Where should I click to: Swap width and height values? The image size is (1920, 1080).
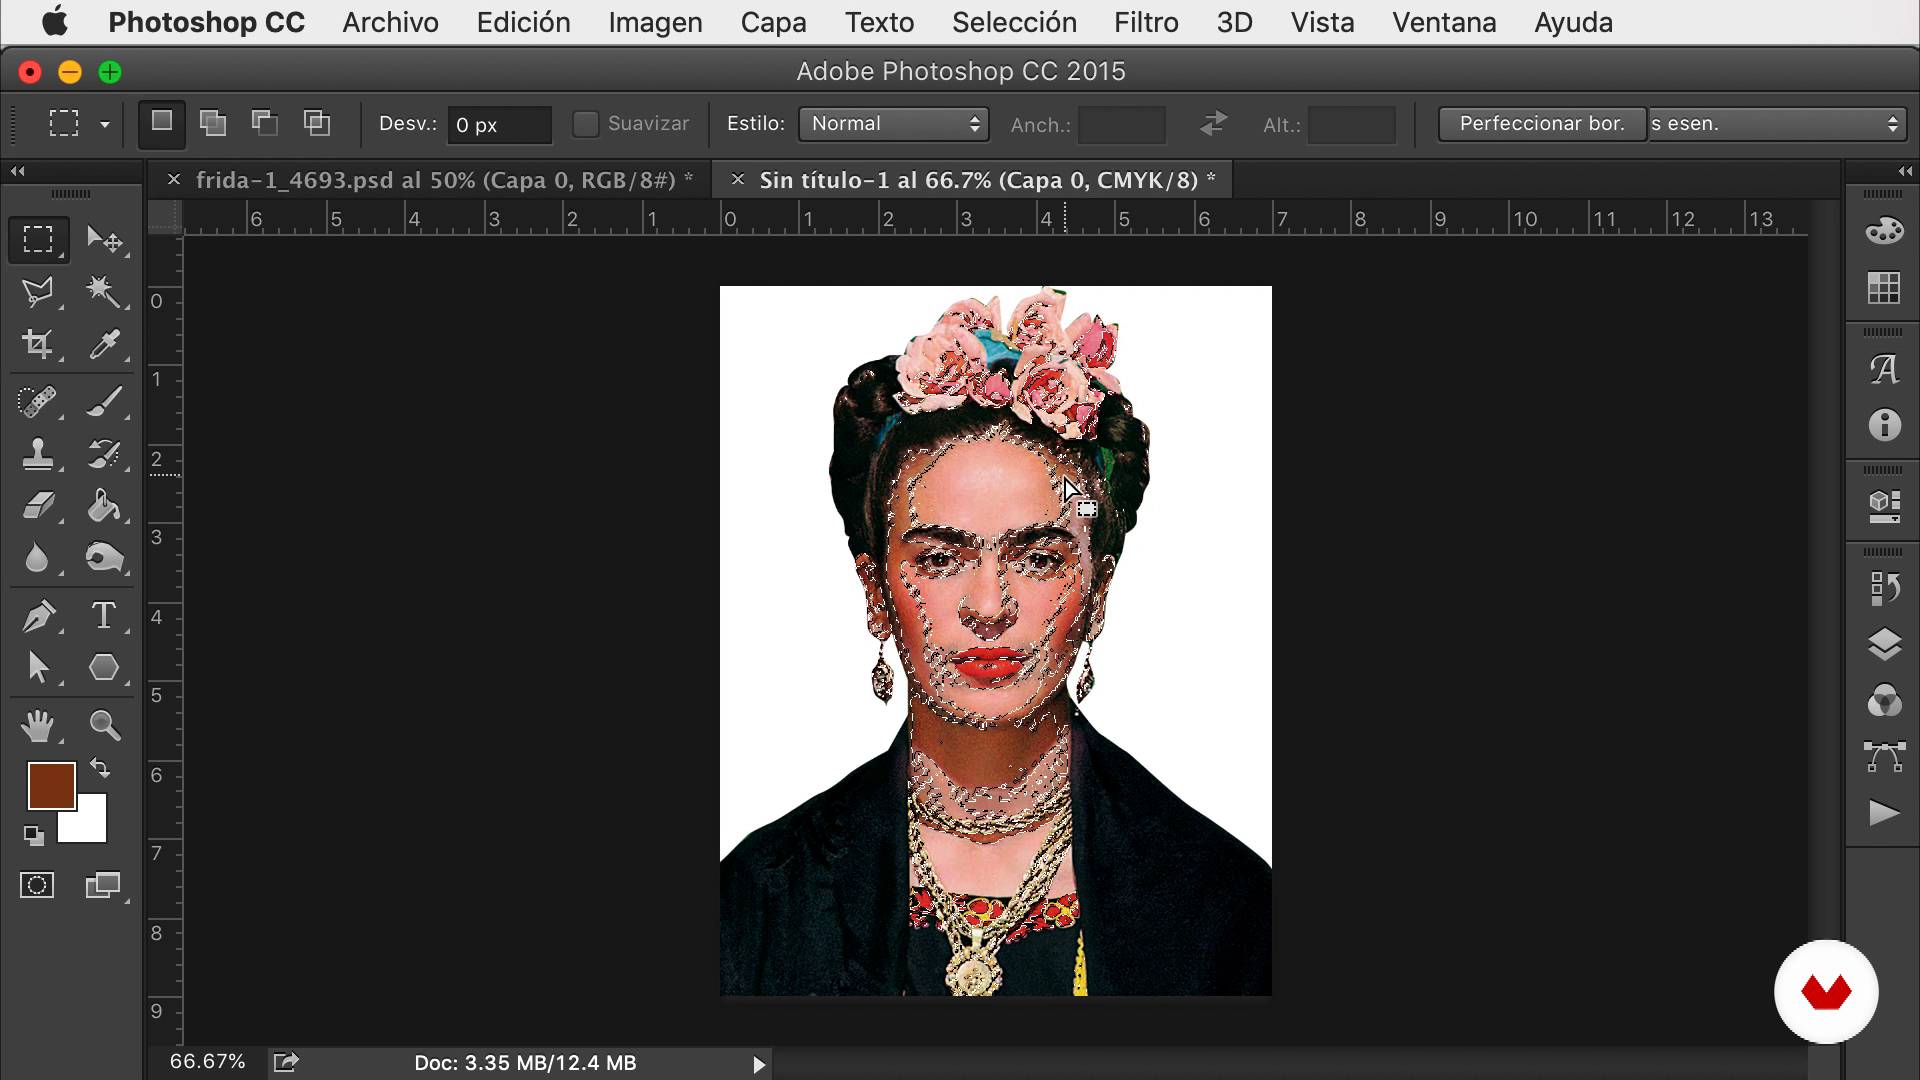(x=1213, y=124)
